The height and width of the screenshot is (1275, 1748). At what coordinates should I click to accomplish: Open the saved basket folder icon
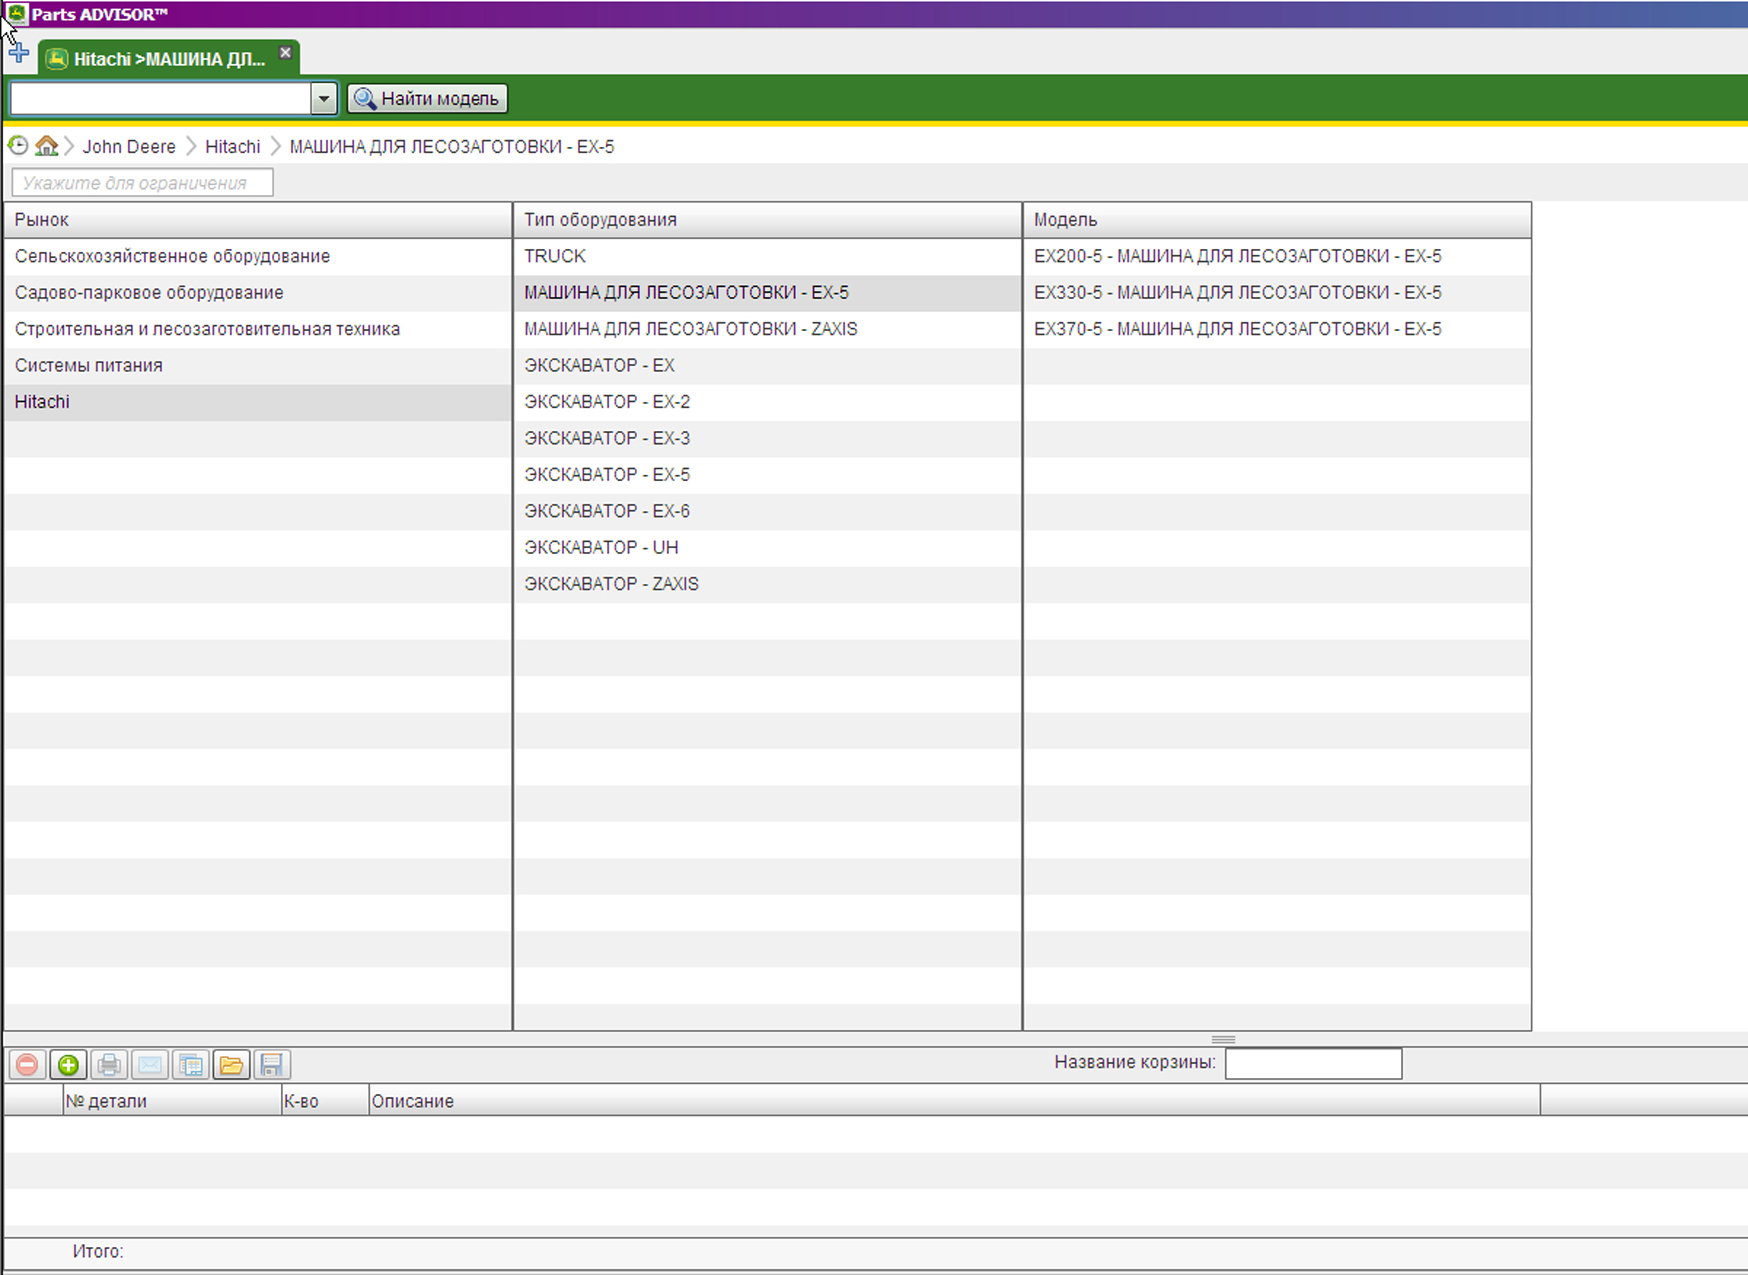pyautogui.click(x=231, y=1065)
